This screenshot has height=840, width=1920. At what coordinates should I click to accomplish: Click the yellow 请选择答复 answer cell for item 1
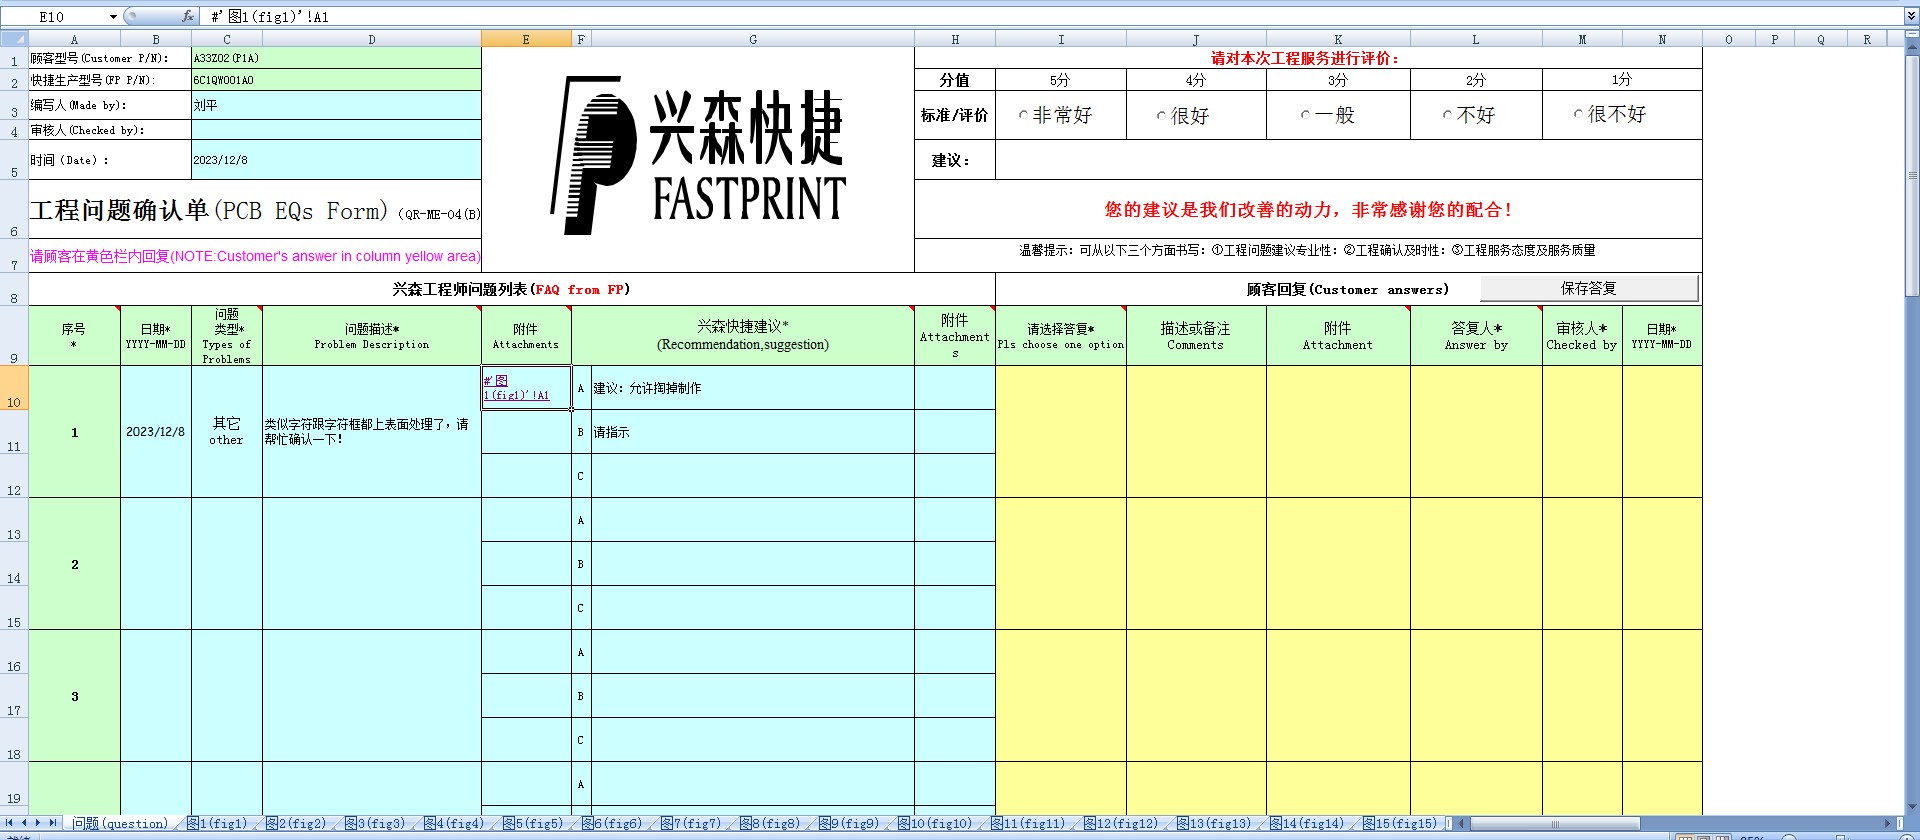(1061, 432)
